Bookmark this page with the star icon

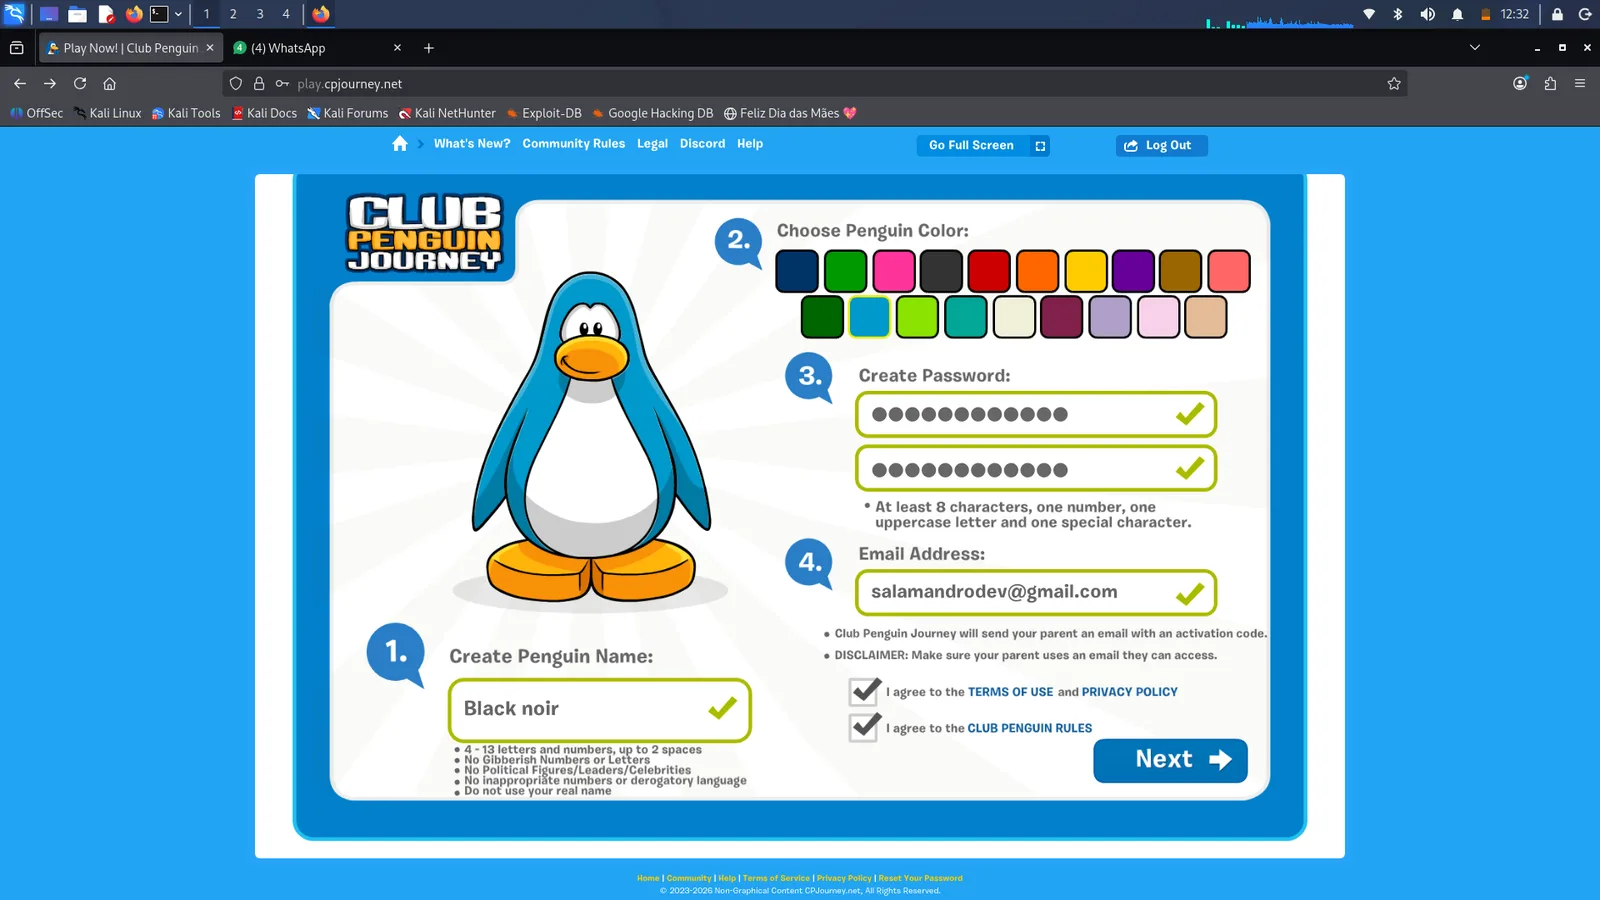[x=1394, y=84]
